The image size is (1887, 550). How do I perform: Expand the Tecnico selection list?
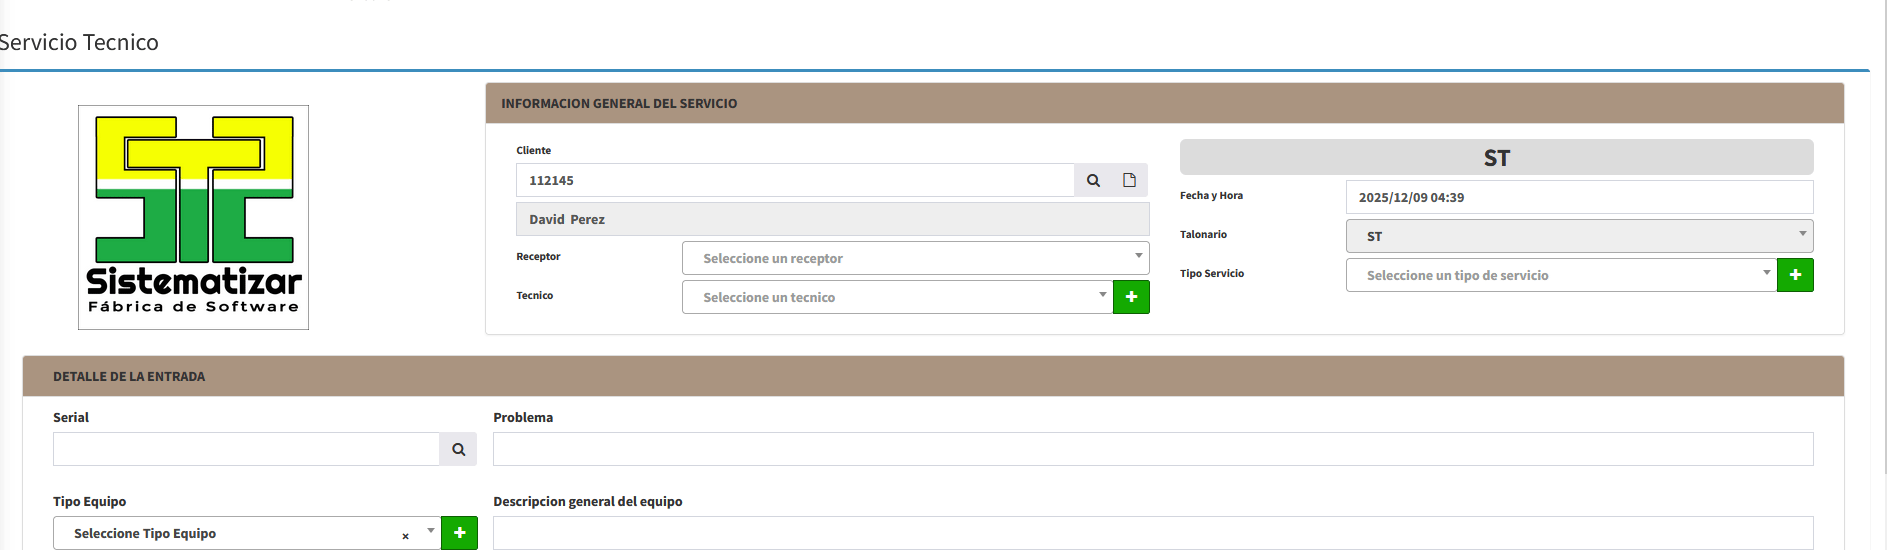point(896,297)
